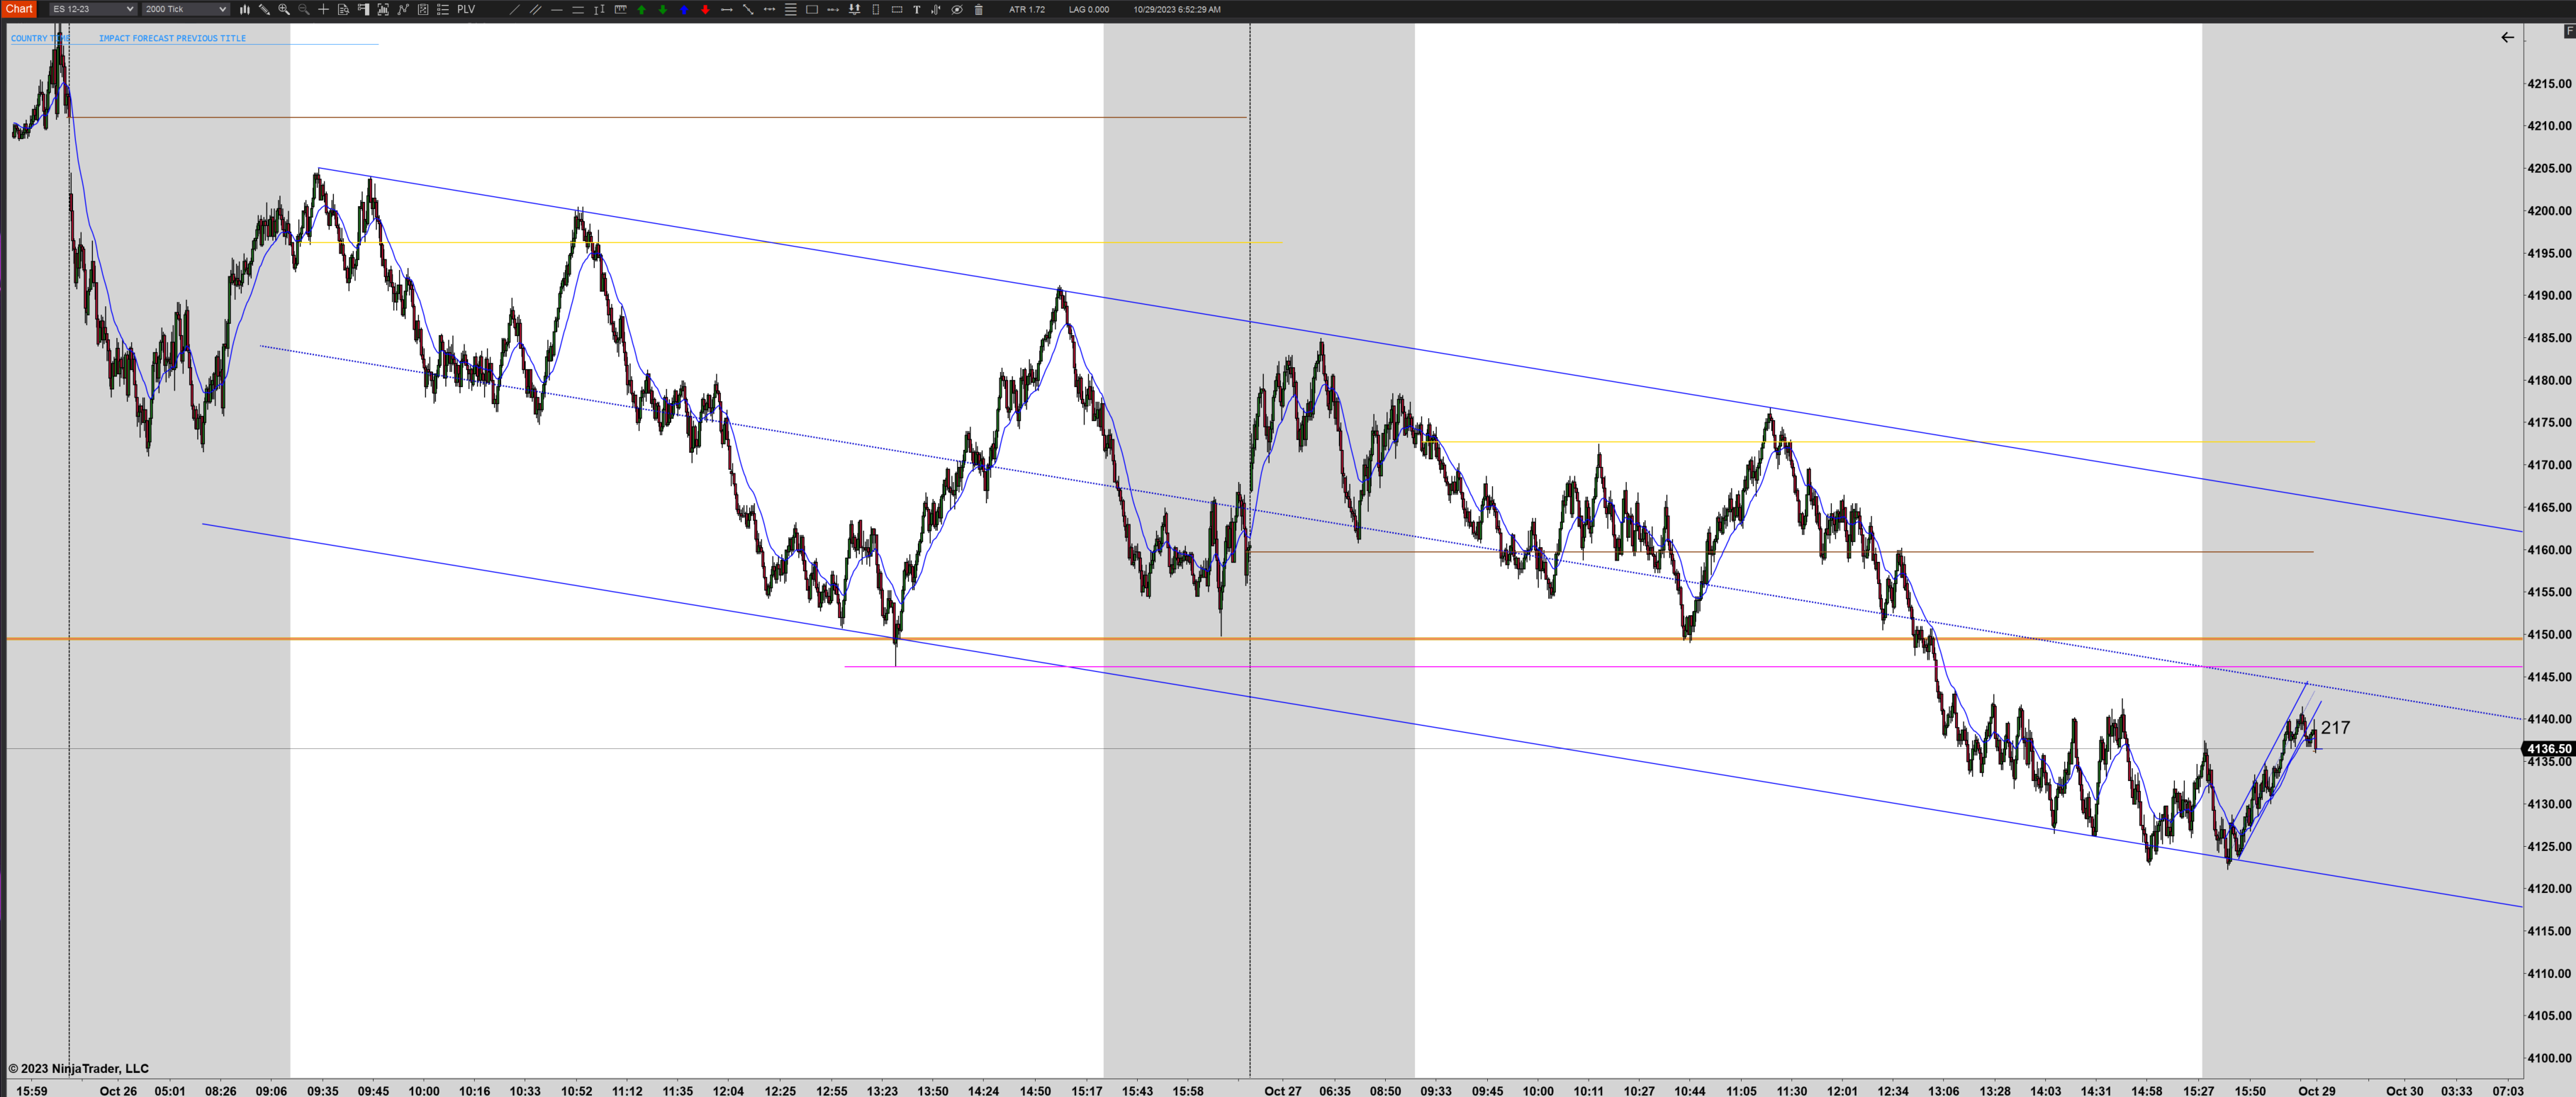Open the Chart tab label
This screenshot has height=1097, width=2576.
tap(19, 9)
